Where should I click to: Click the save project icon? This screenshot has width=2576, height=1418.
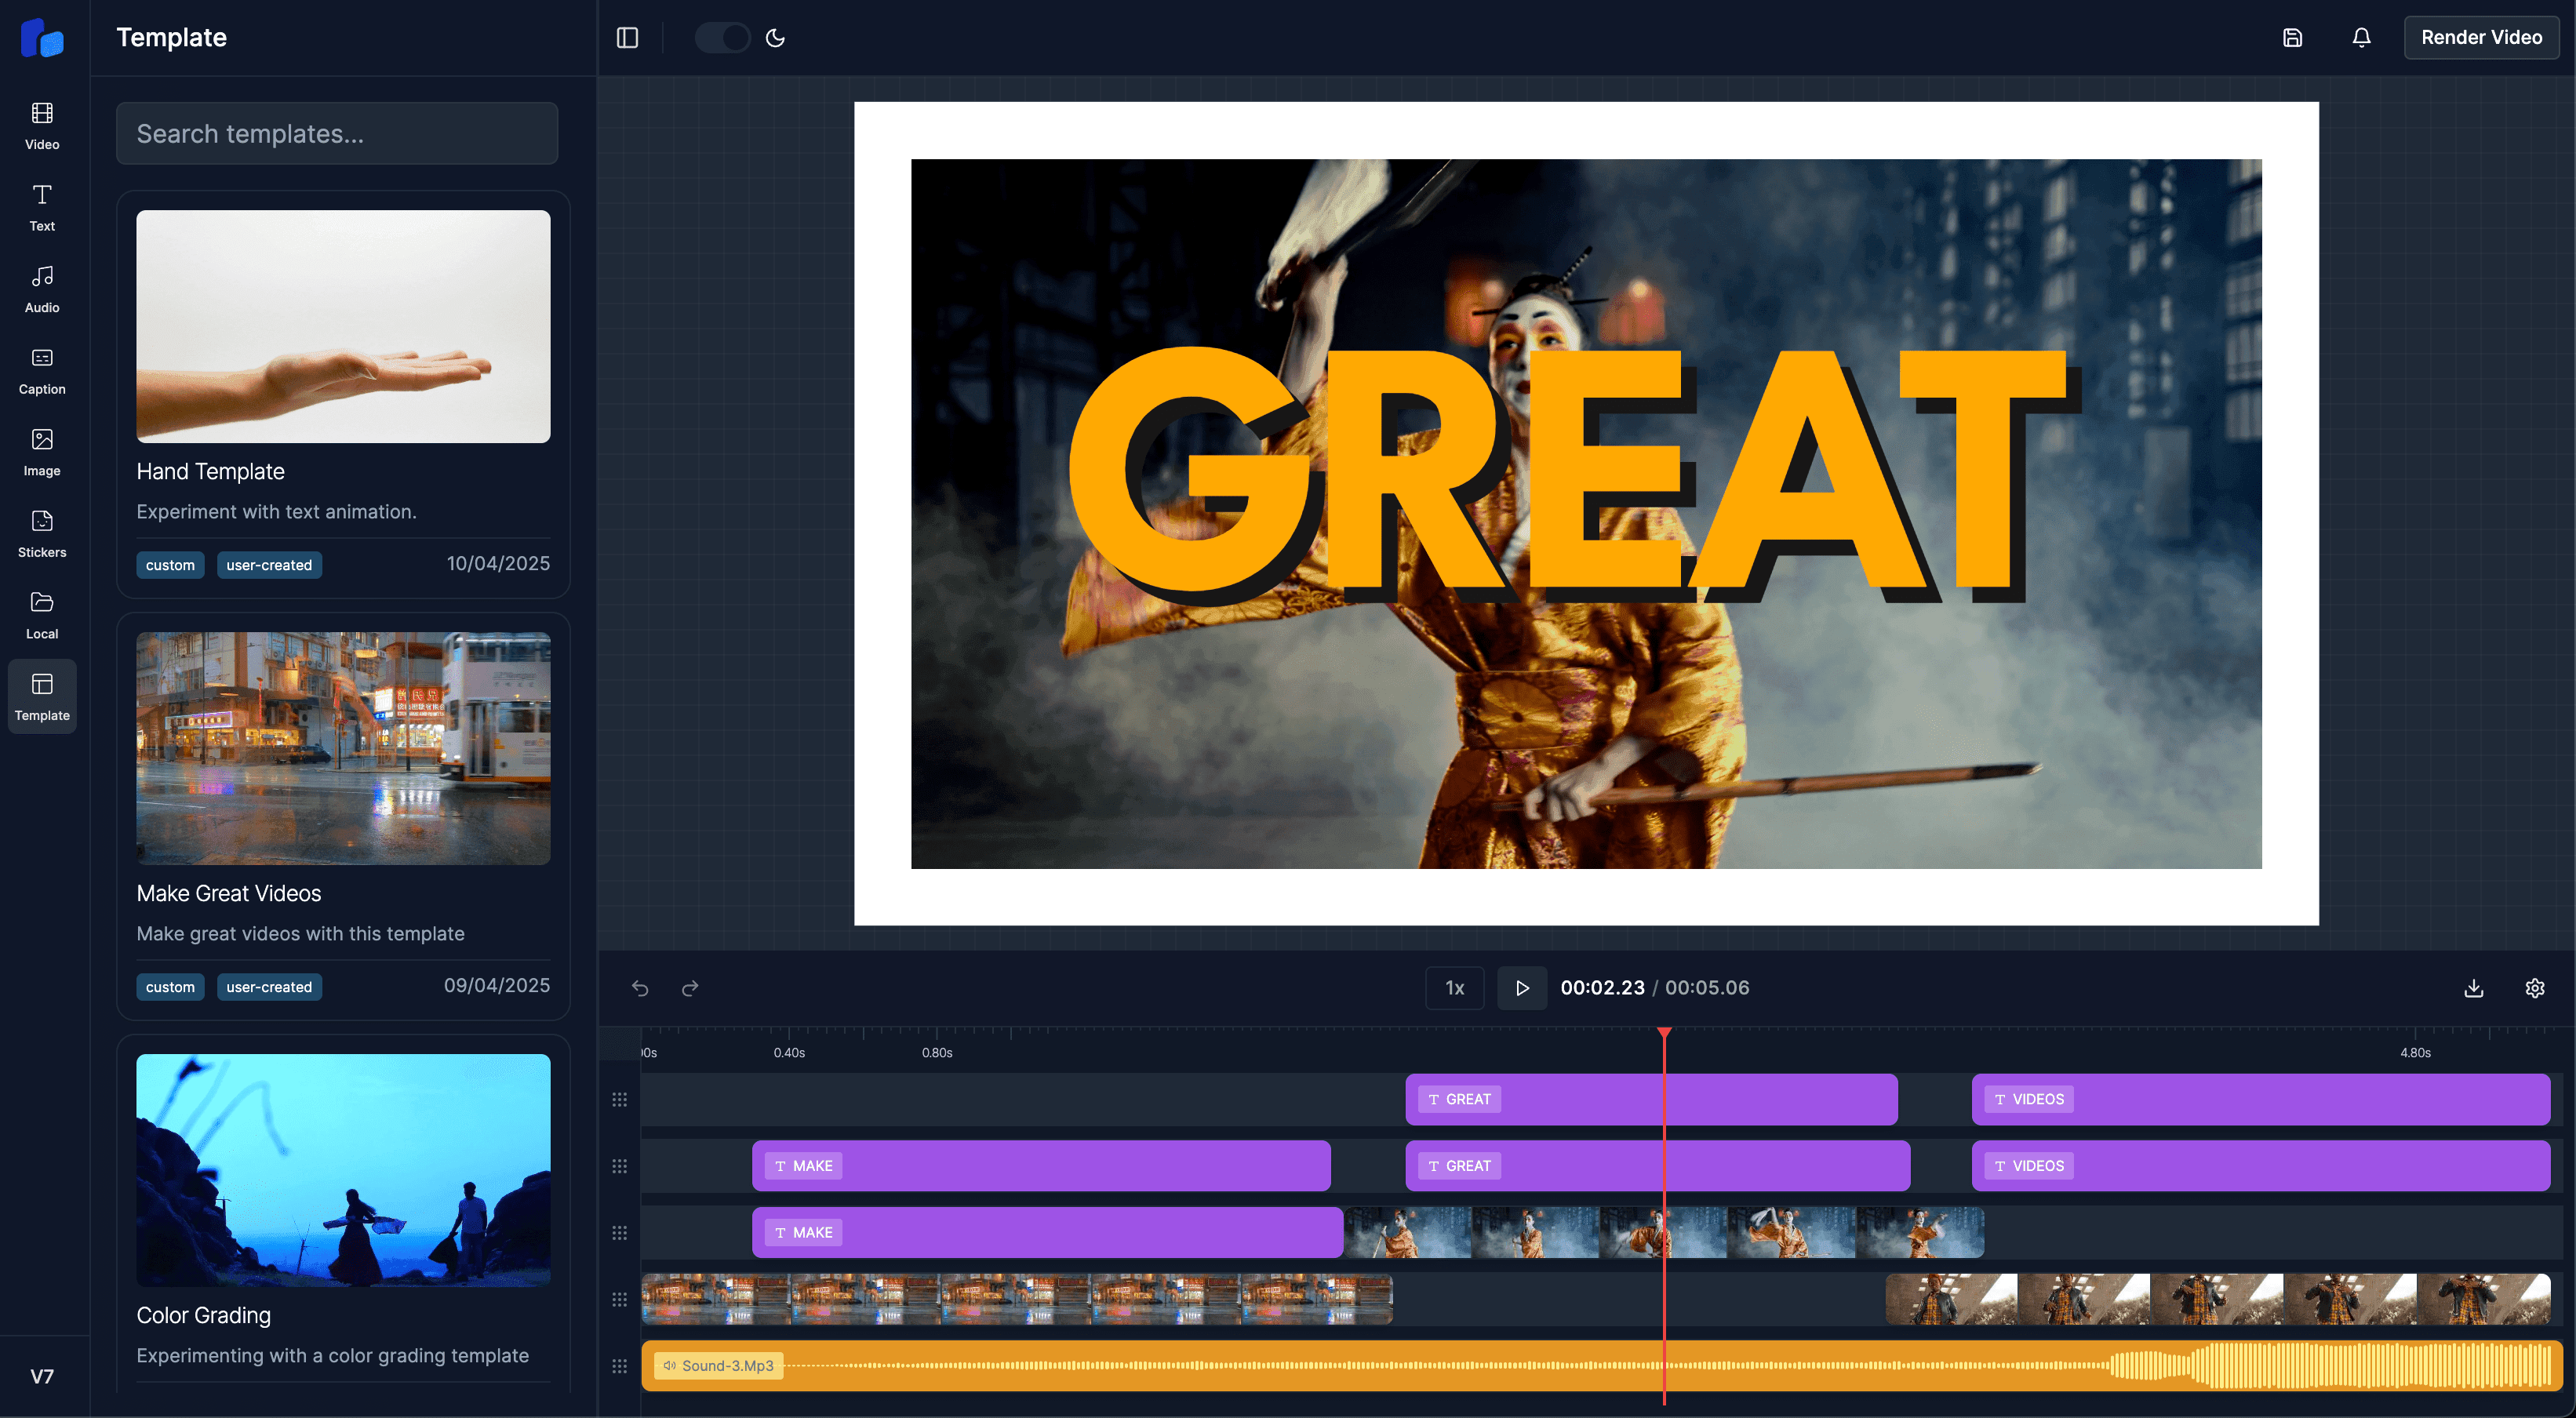[x=2292, y=38]
